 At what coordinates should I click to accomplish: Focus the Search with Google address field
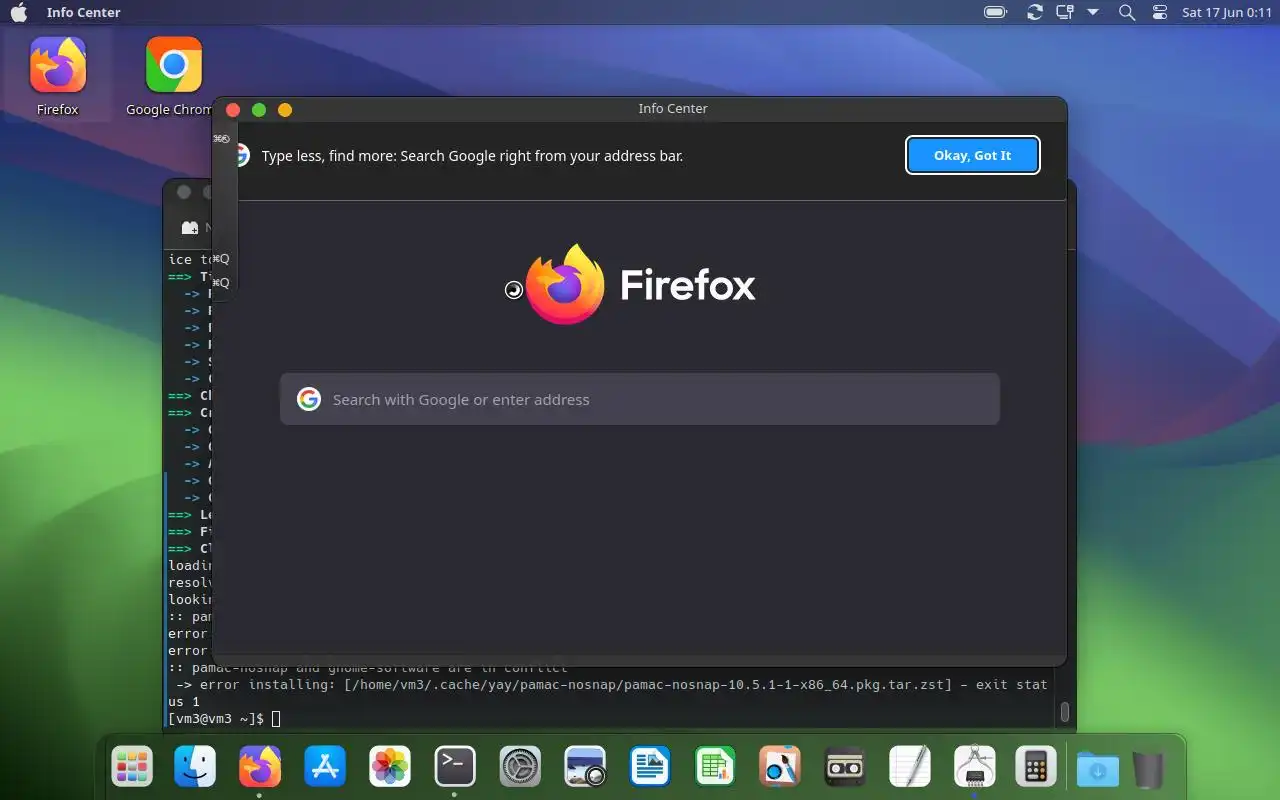pyautogui.click(x=640, y=399)
